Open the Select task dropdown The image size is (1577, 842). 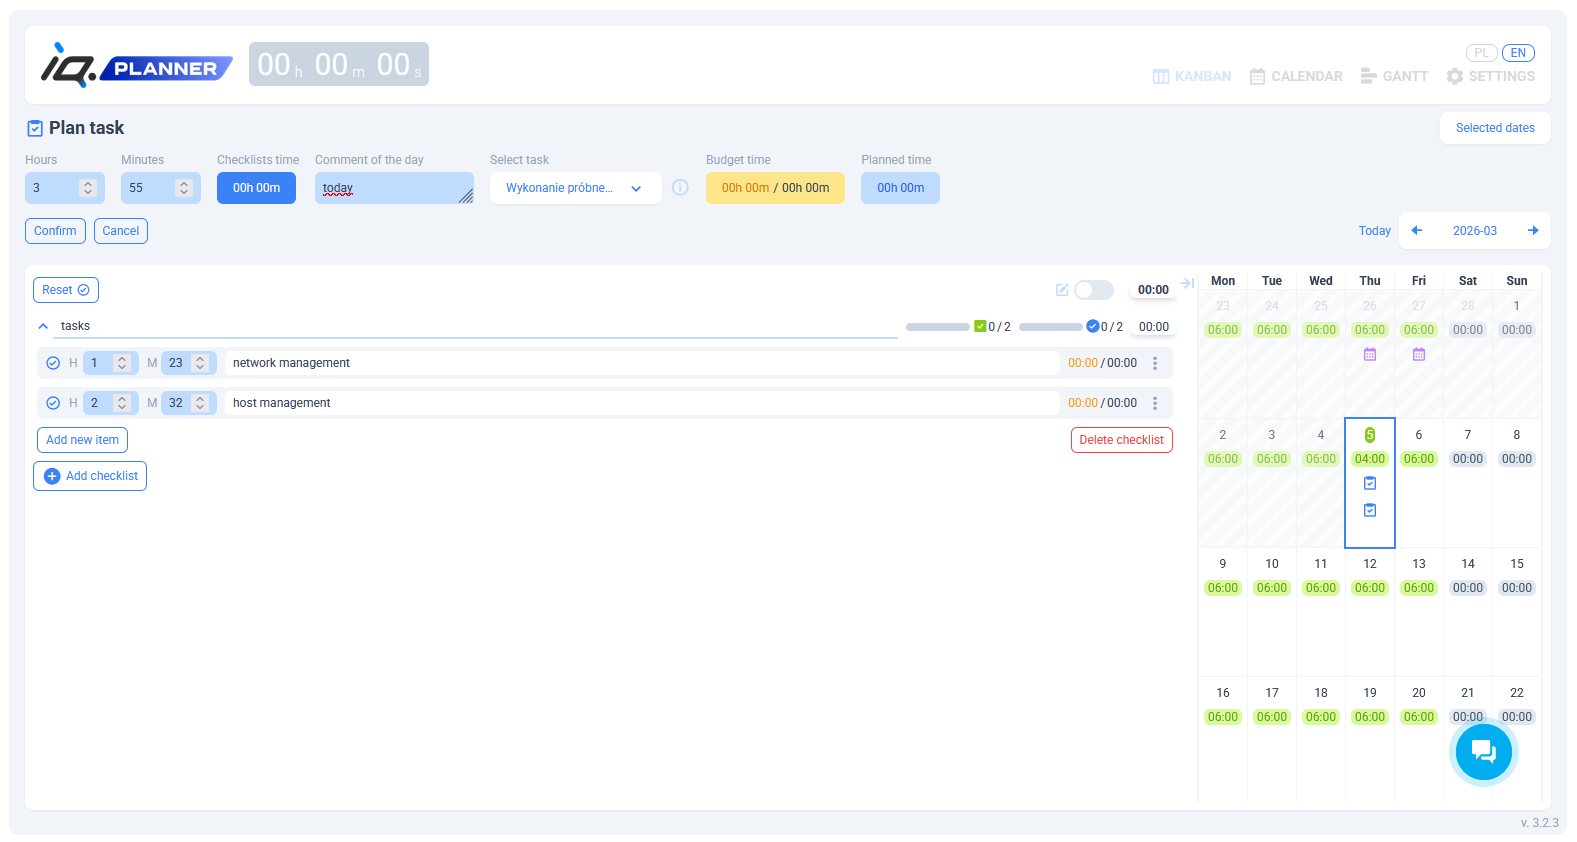pos(575,188)
